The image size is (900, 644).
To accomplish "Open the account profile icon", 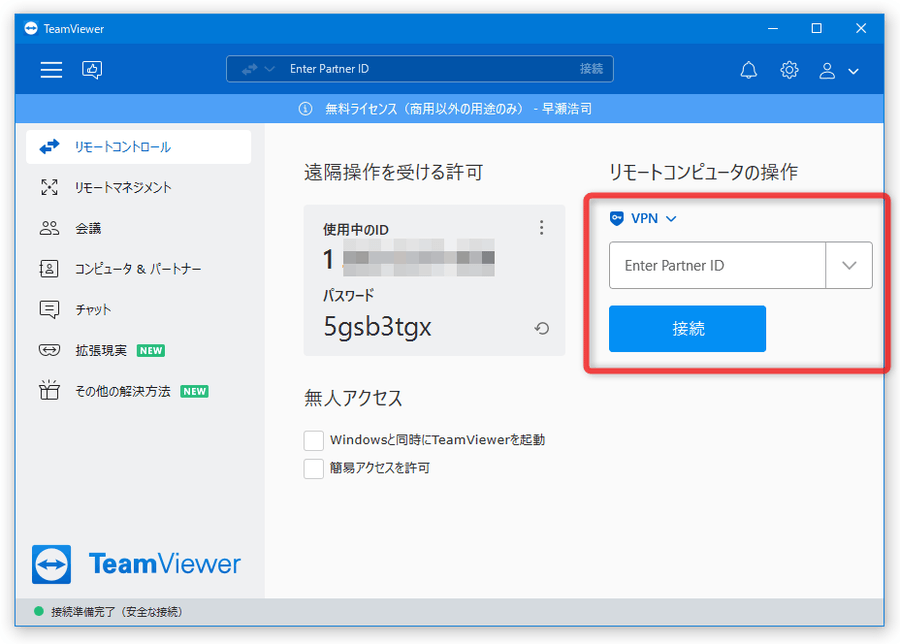I will point(827,71).
